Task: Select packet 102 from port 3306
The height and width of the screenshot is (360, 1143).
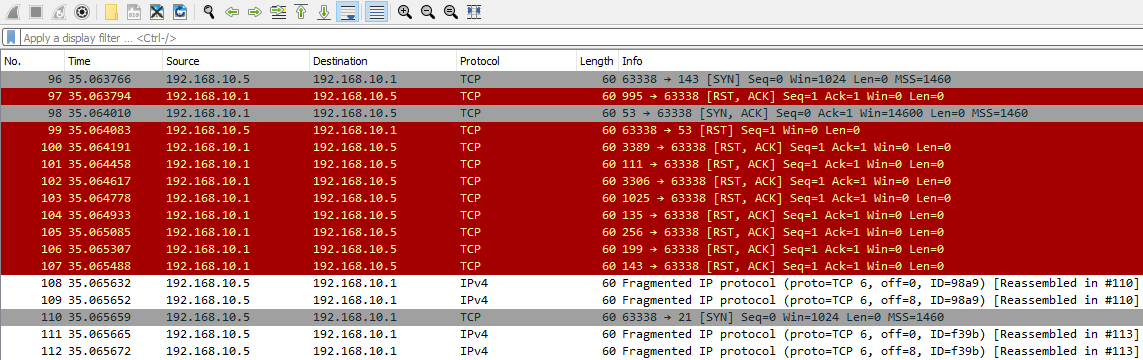Action: pos(572,181)
